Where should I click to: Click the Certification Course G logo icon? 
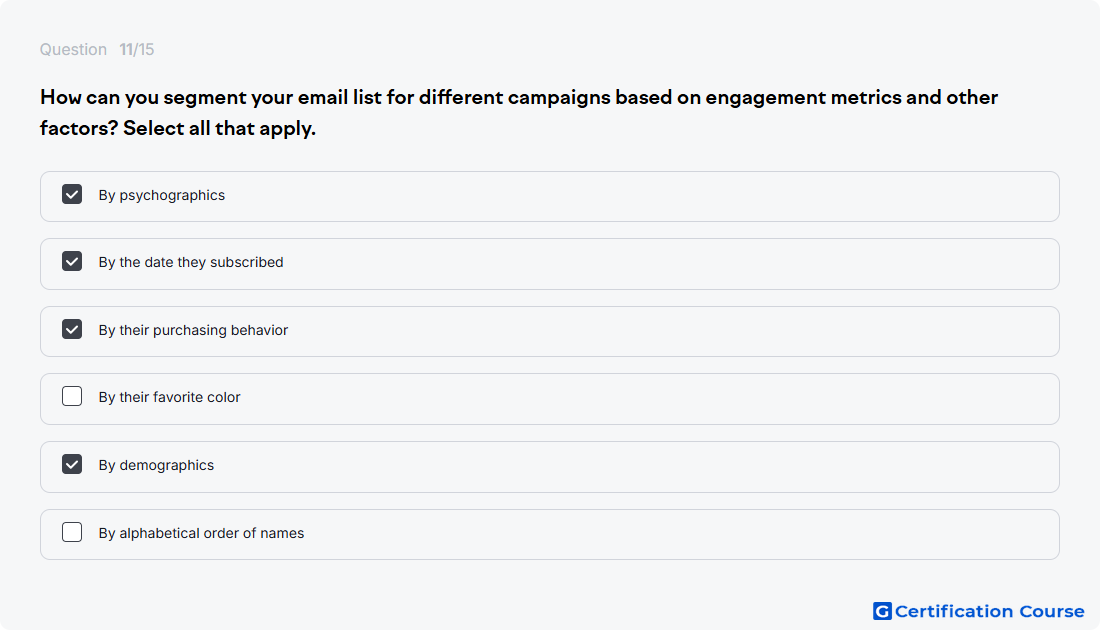click(882, 611)
